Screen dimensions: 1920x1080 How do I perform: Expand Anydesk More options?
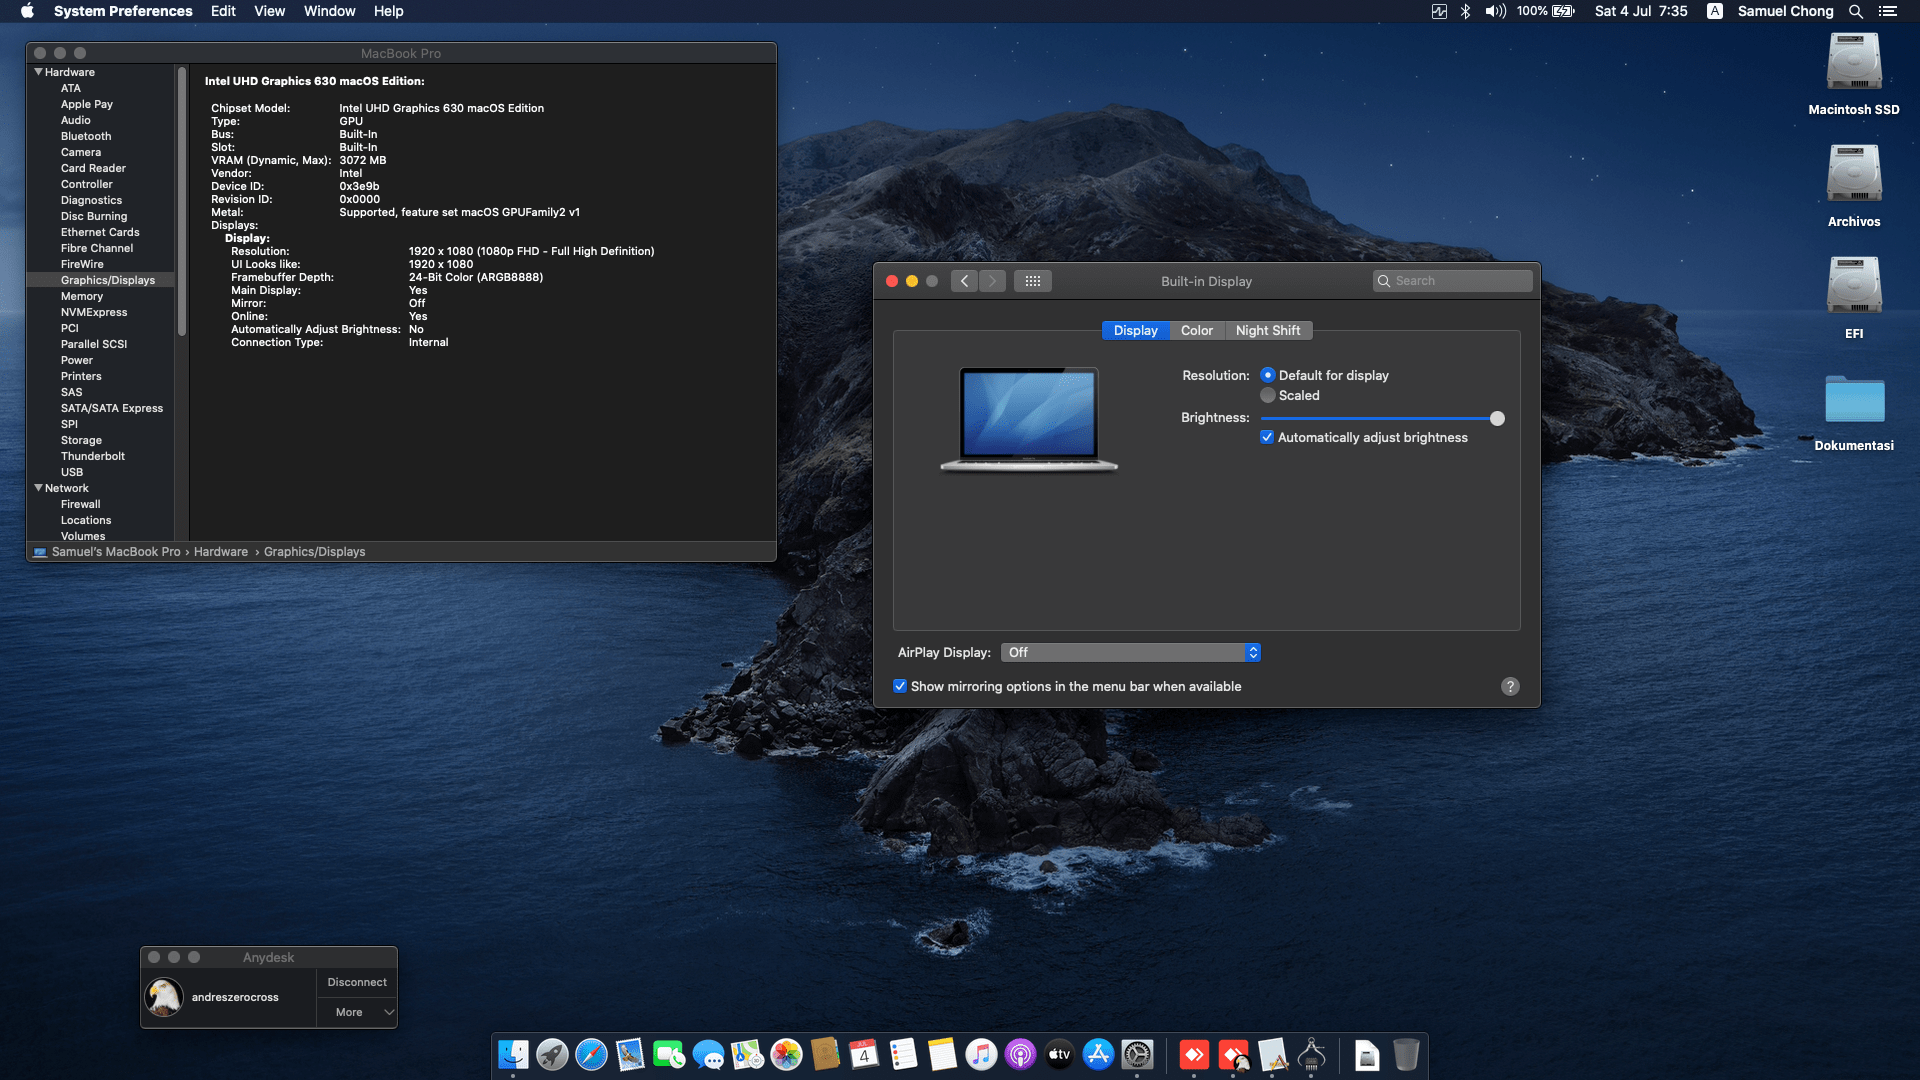point(357,1012)
